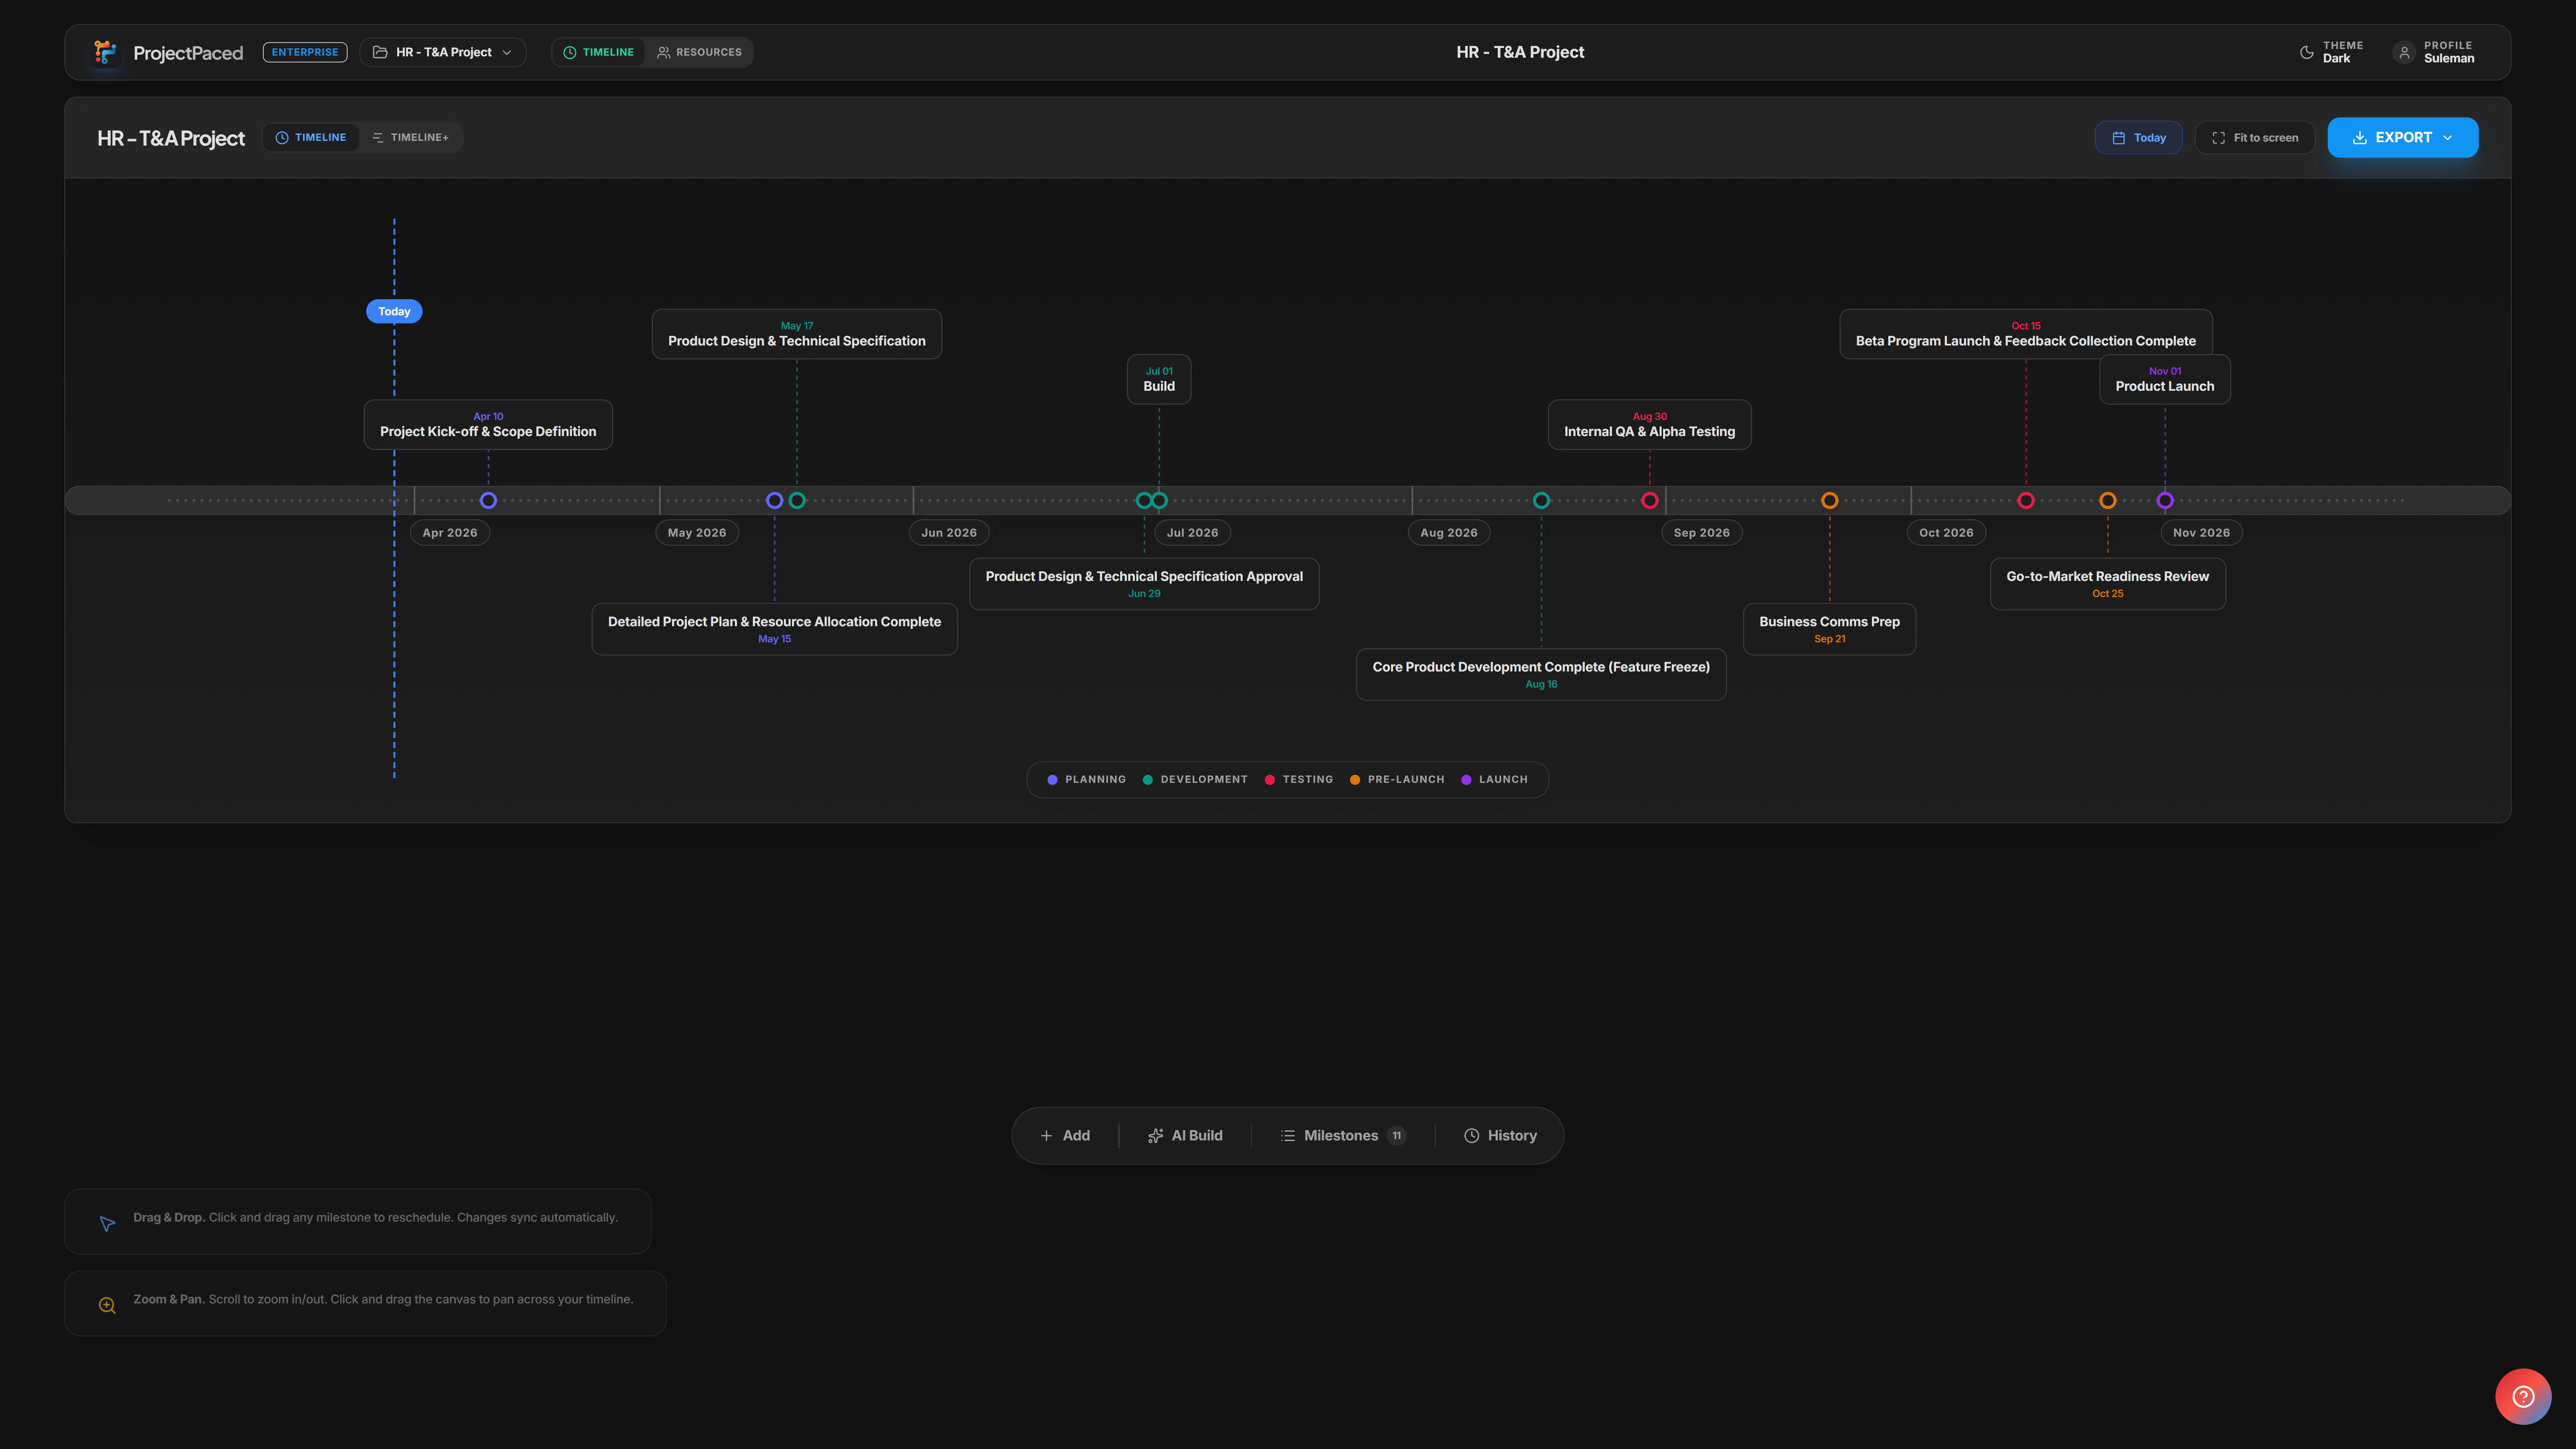This screenshot has height=1449, width=2576.
Task: Open the Product Design & Technical Specification card
Action: click(x=797, y=334)
